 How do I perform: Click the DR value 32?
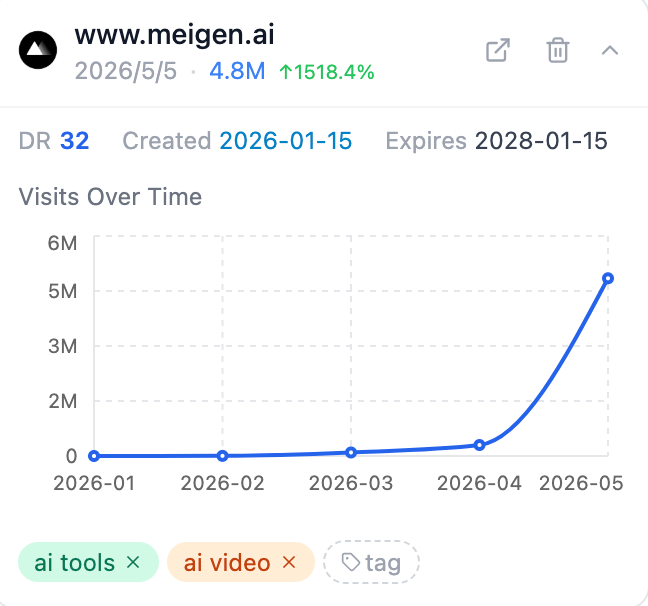[74, 141]
